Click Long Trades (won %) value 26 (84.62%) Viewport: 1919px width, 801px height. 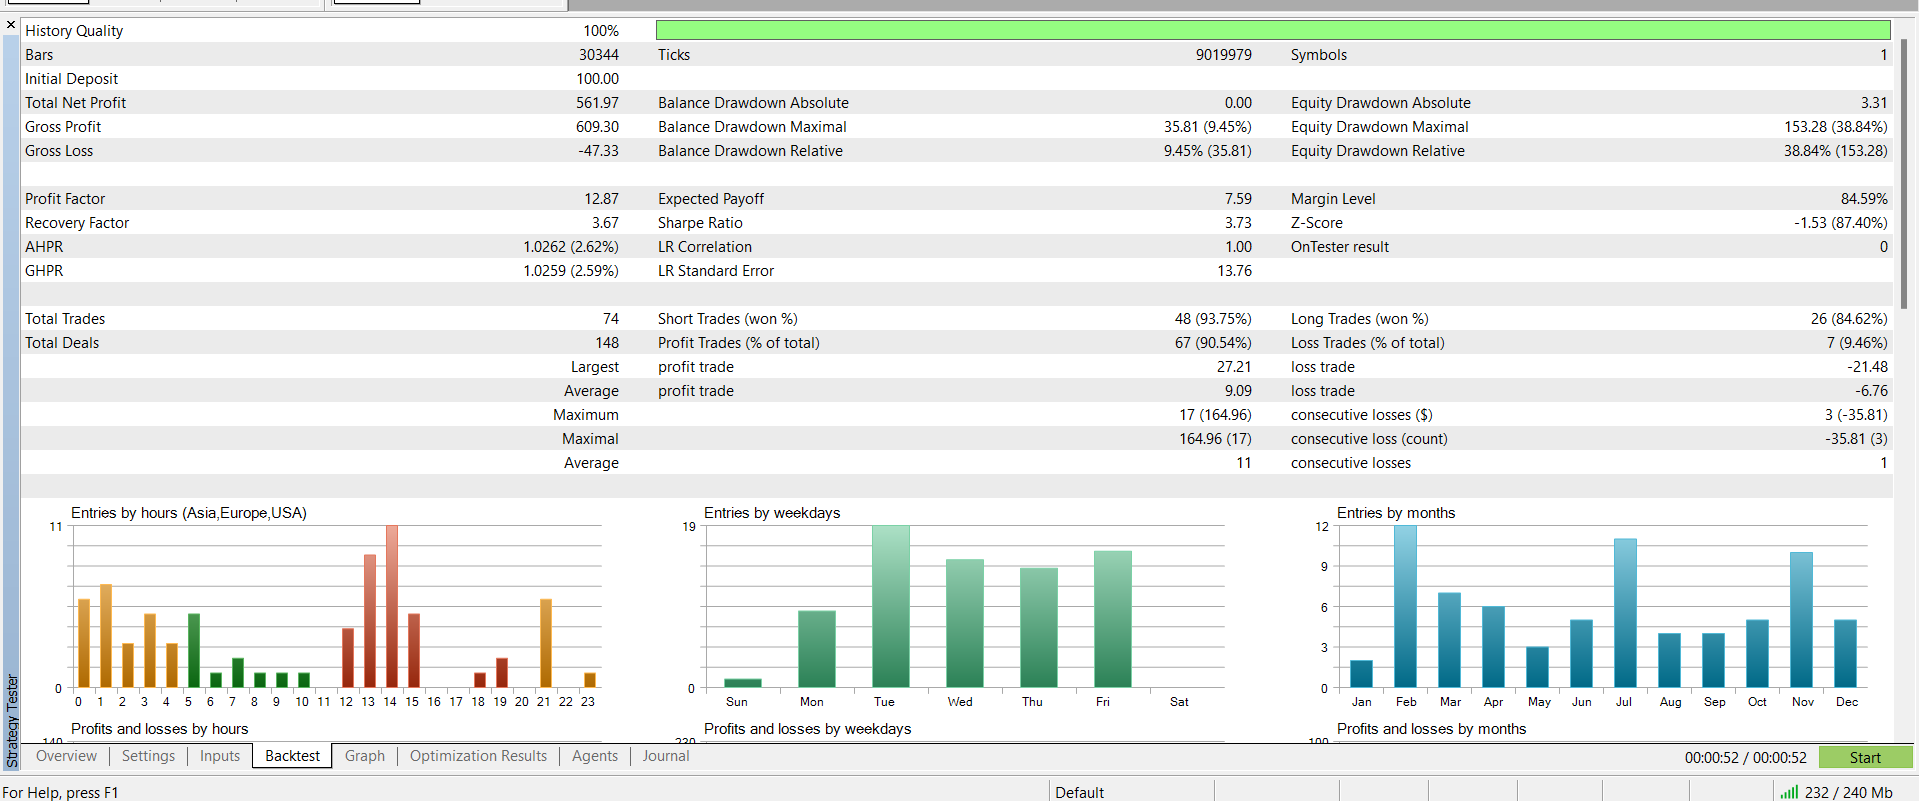point(1849,319)
